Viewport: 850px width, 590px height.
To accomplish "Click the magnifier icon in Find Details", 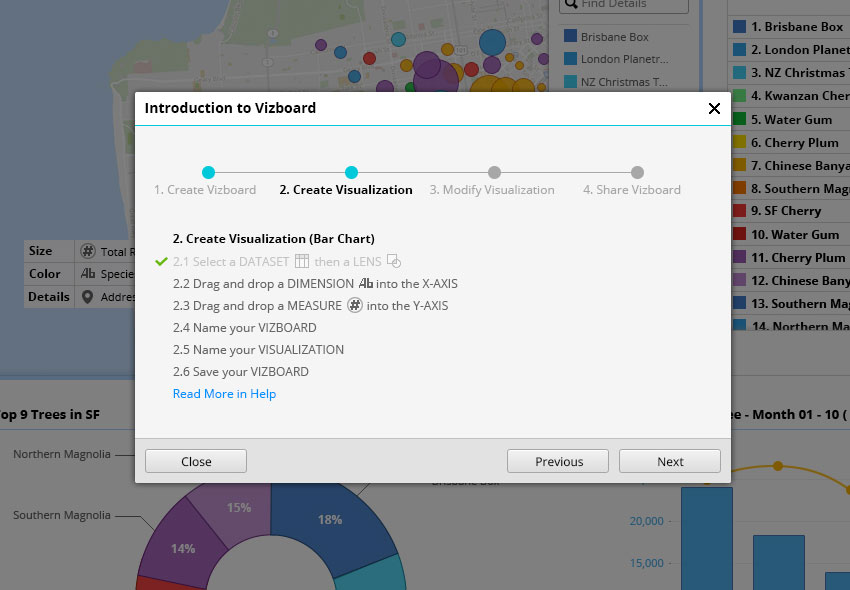I will click(x=569, y=4).
